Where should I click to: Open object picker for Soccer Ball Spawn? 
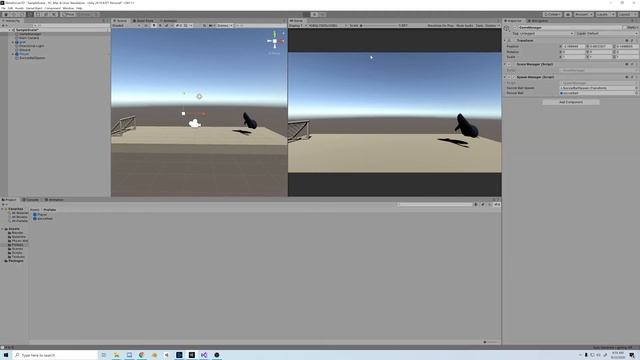coord(636,88)
